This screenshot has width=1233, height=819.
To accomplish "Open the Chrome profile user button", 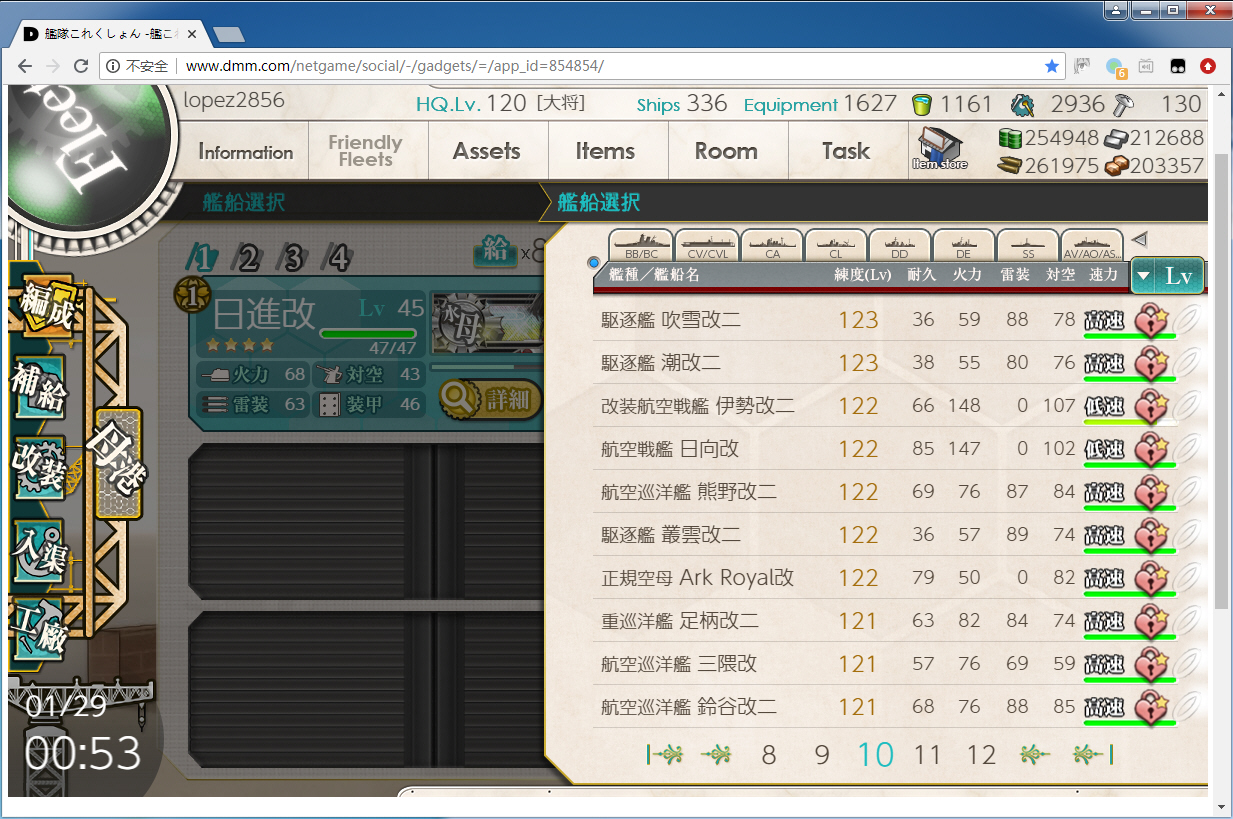I will 1117,10.
